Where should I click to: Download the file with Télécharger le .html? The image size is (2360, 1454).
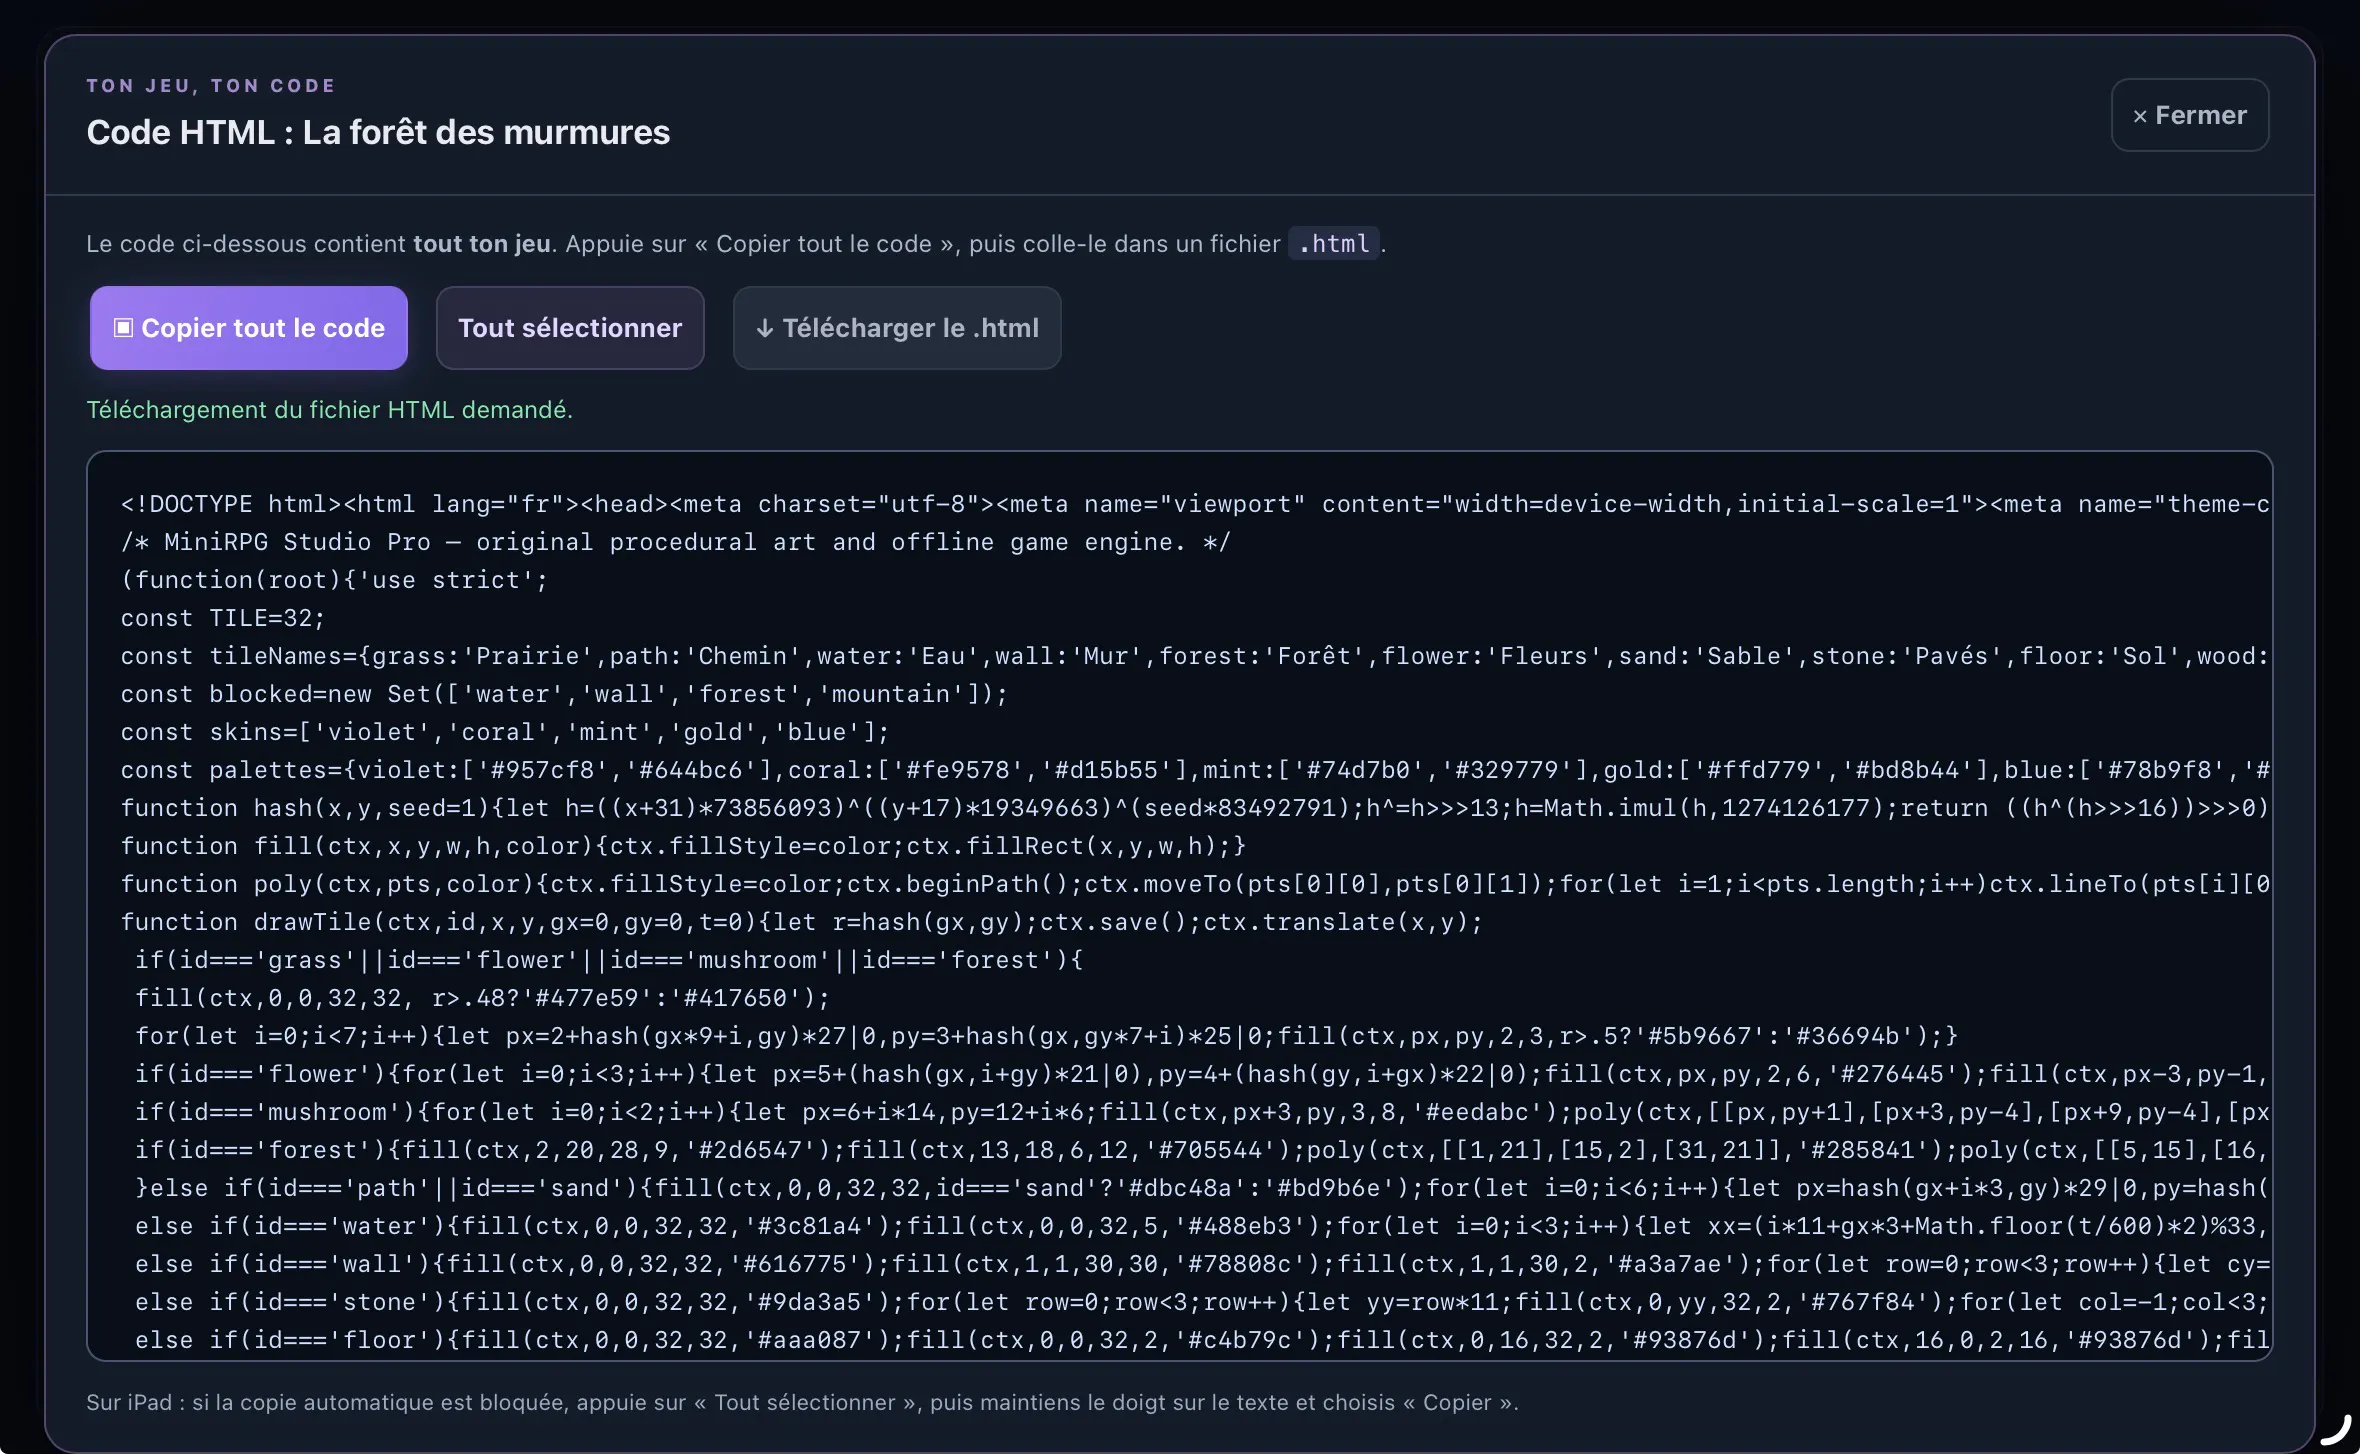(x=897, y=328)
